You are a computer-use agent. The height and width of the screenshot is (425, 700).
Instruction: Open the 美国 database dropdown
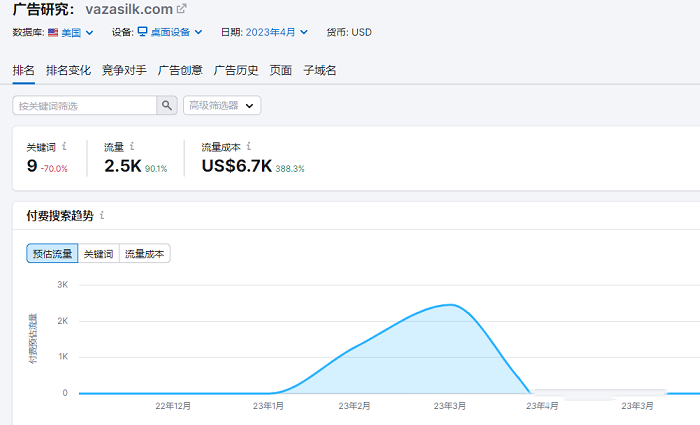pyautogui.click(x=77, y=32)
